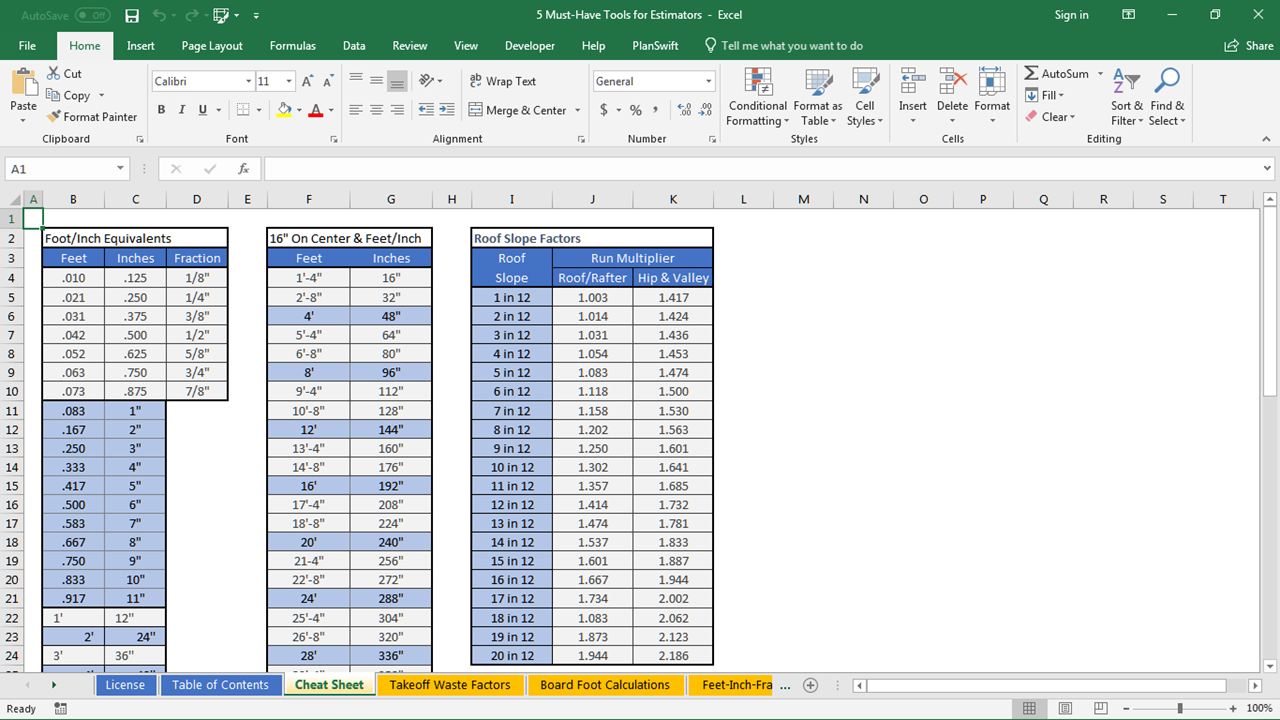Click the Page Layout view status icon

point(1066,708)
